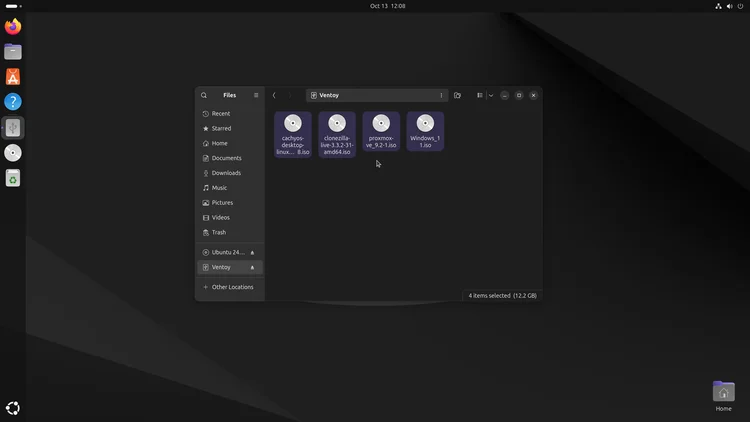750x422 pixels.
Task: Click the disc icon in the dock
Action: coord(13,153)
